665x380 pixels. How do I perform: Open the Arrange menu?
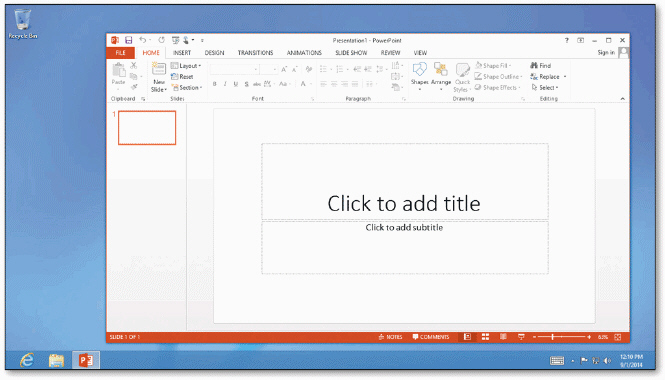(441, 76)
